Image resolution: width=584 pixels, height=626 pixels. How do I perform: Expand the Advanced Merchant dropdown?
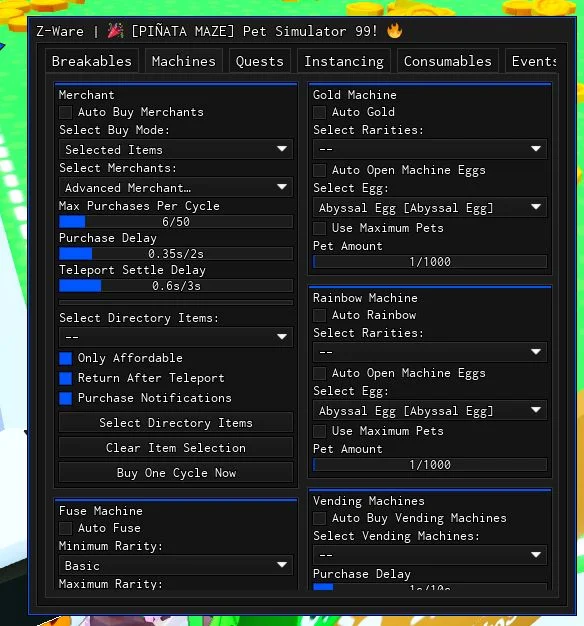pos(176,187)
